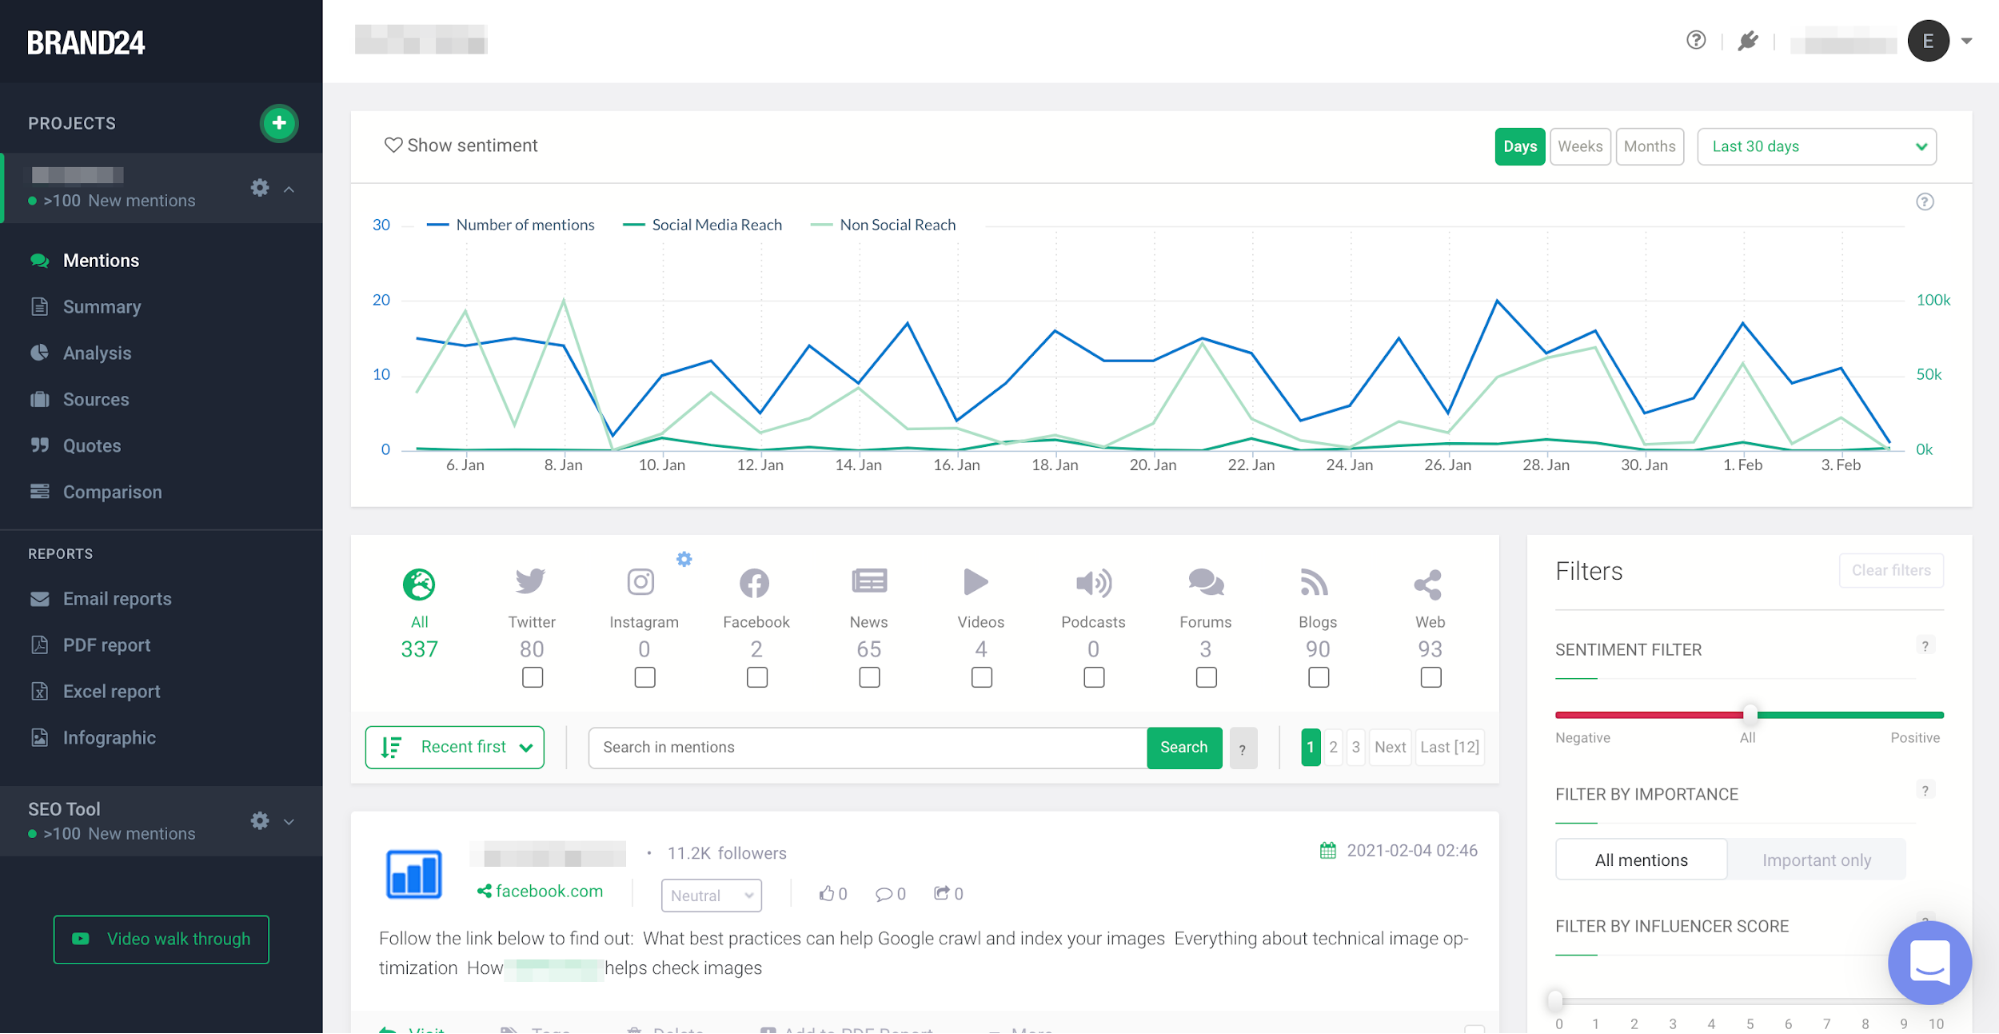Image resolution: width=1999 pixels, height=1034 pixels.
Task: Click the integrations plug icon in header
Action: click(1747, 41)
